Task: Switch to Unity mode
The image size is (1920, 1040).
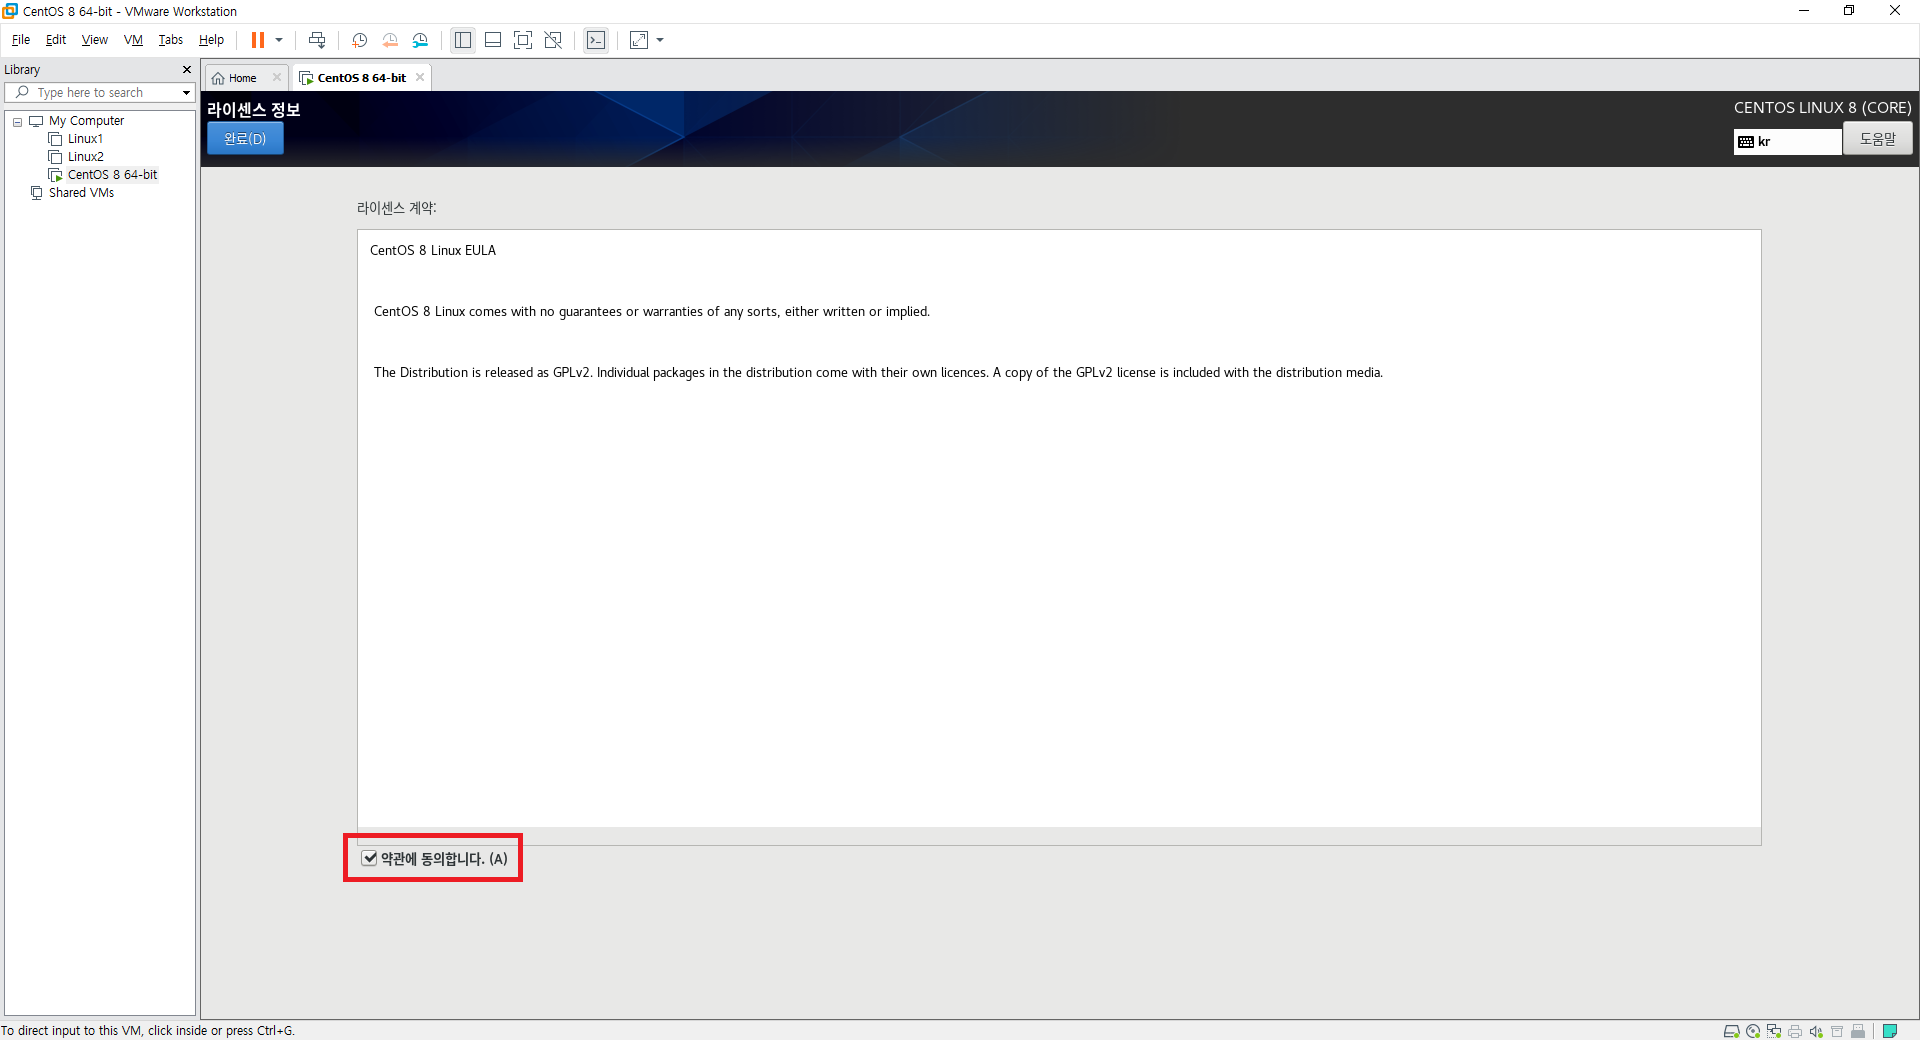Action: pos(553,40)
